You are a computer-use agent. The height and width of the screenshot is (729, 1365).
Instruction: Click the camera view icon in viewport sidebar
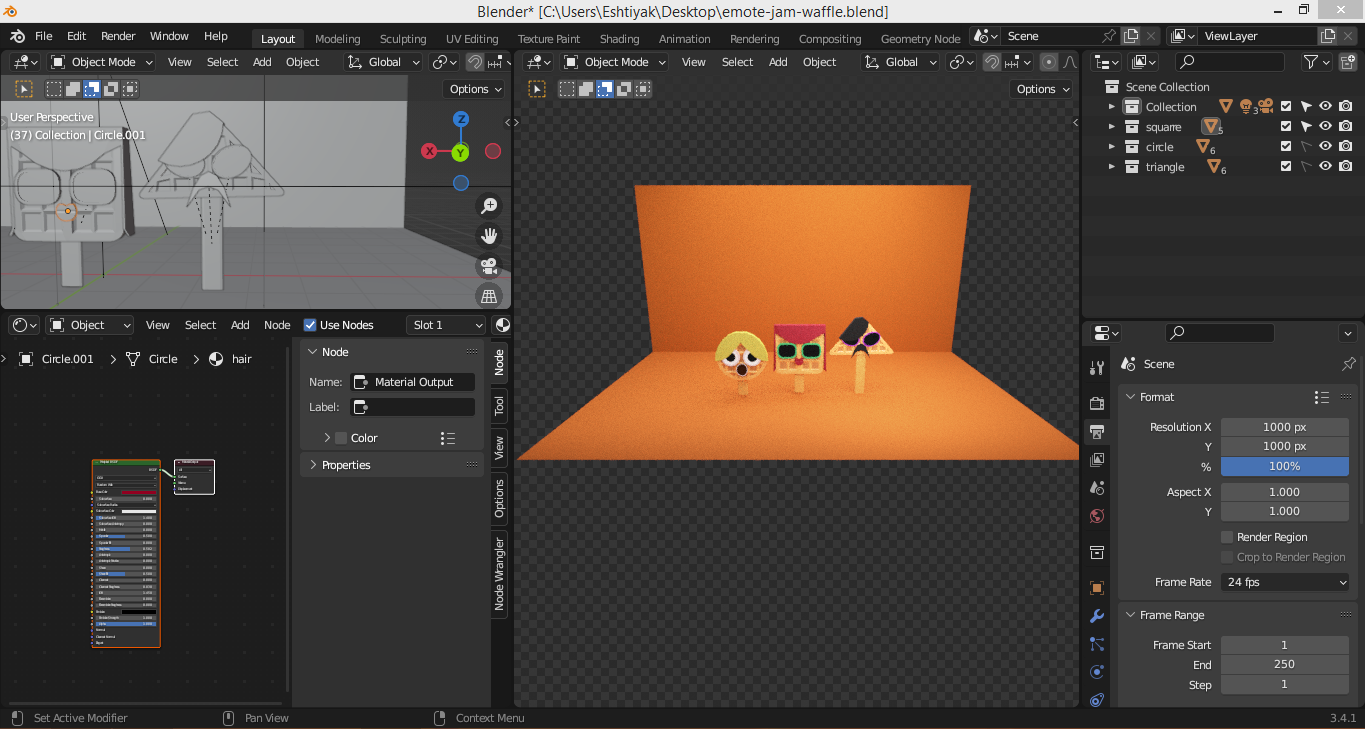pyautogui.click(x=489, y=267)
